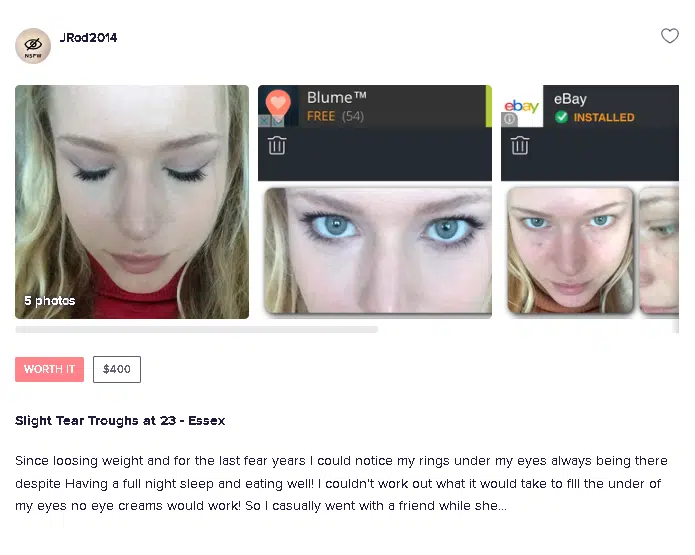Open JRod2014's profile from the username

[88, 38]
